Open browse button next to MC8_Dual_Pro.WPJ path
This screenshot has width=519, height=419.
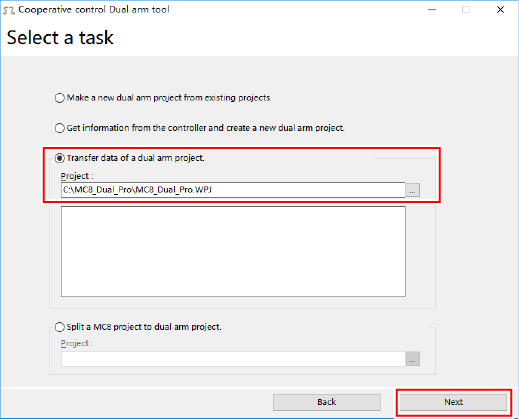pyautogui.click(x=412, y=190)
